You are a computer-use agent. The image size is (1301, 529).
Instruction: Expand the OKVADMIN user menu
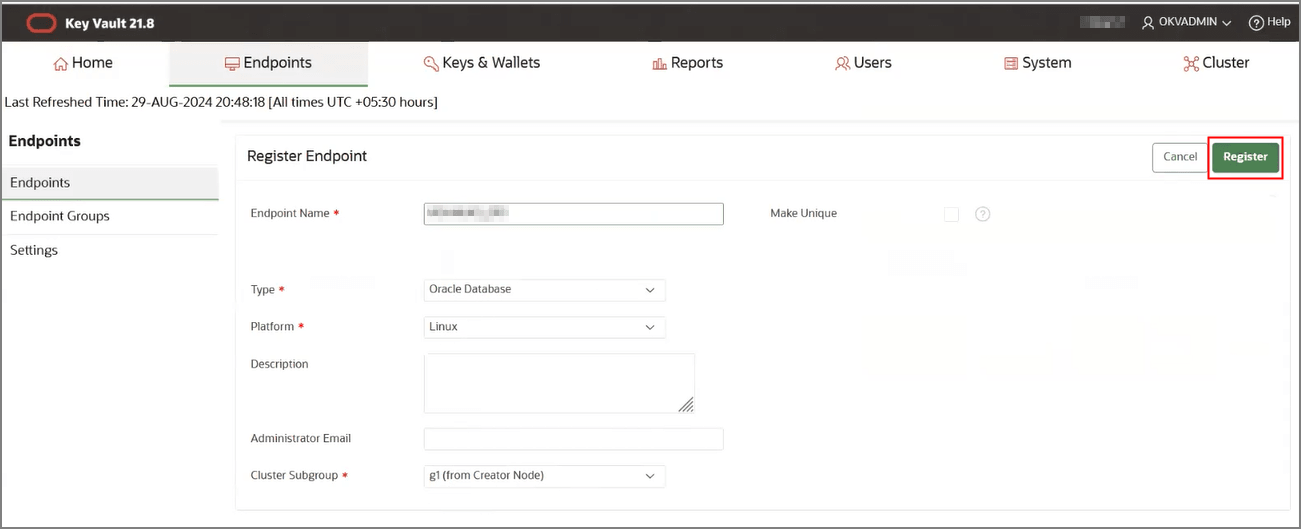pos(1187,22)
